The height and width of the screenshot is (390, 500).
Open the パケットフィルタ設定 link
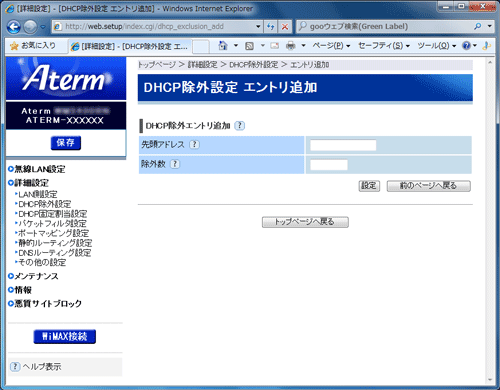tap(51, 223)
